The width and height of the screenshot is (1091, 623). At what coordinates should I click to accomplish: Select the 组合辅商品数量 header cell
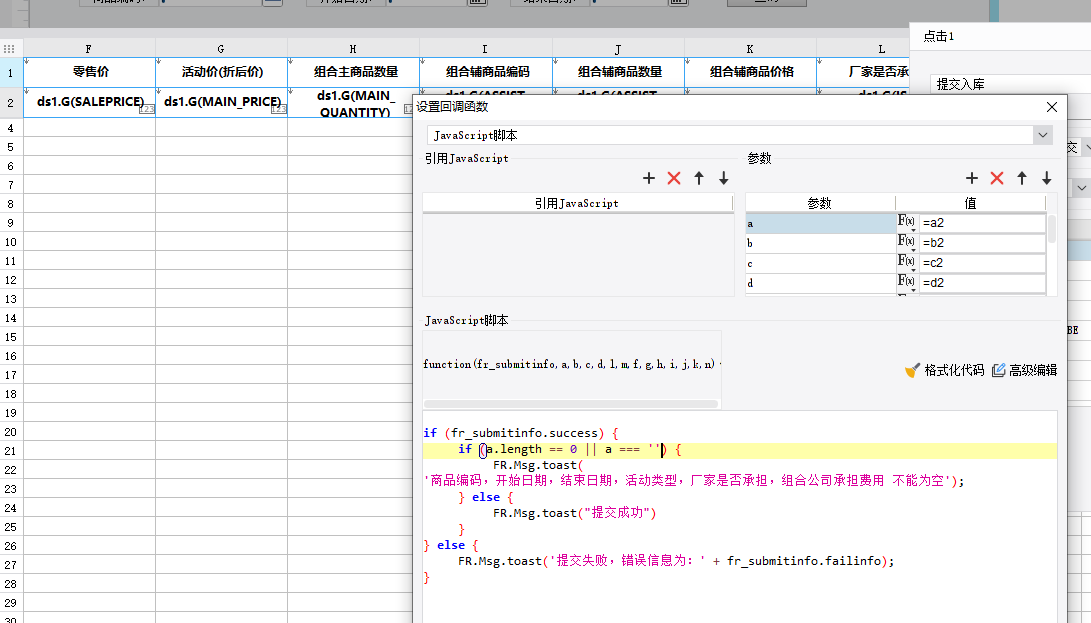point(619,72)
